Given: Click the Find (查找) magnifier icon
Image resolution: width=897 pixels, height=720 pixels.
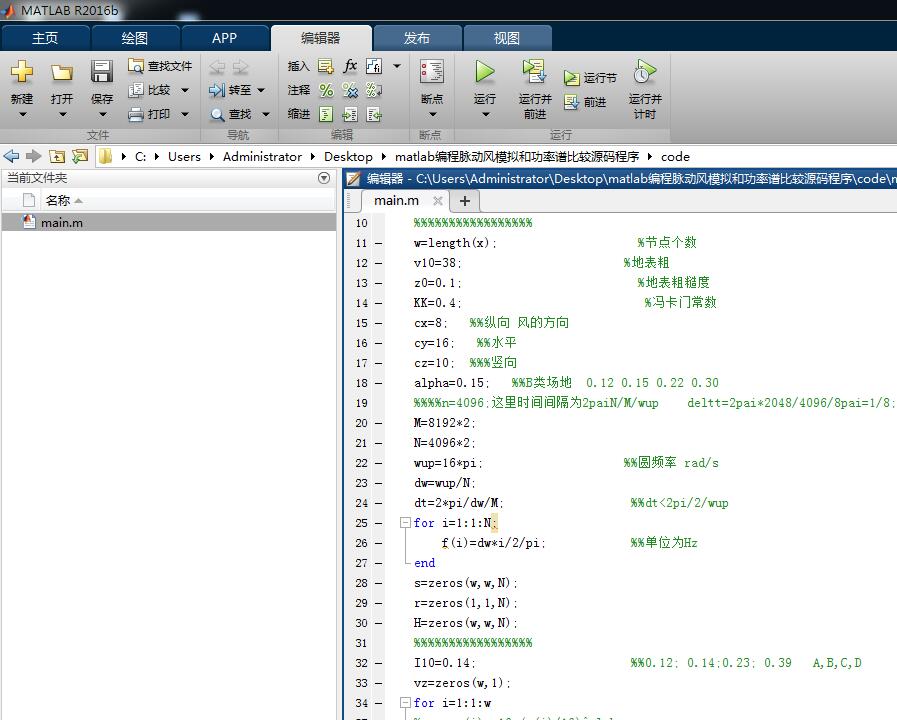Looking at the screenshot, I should coord(217,114).
